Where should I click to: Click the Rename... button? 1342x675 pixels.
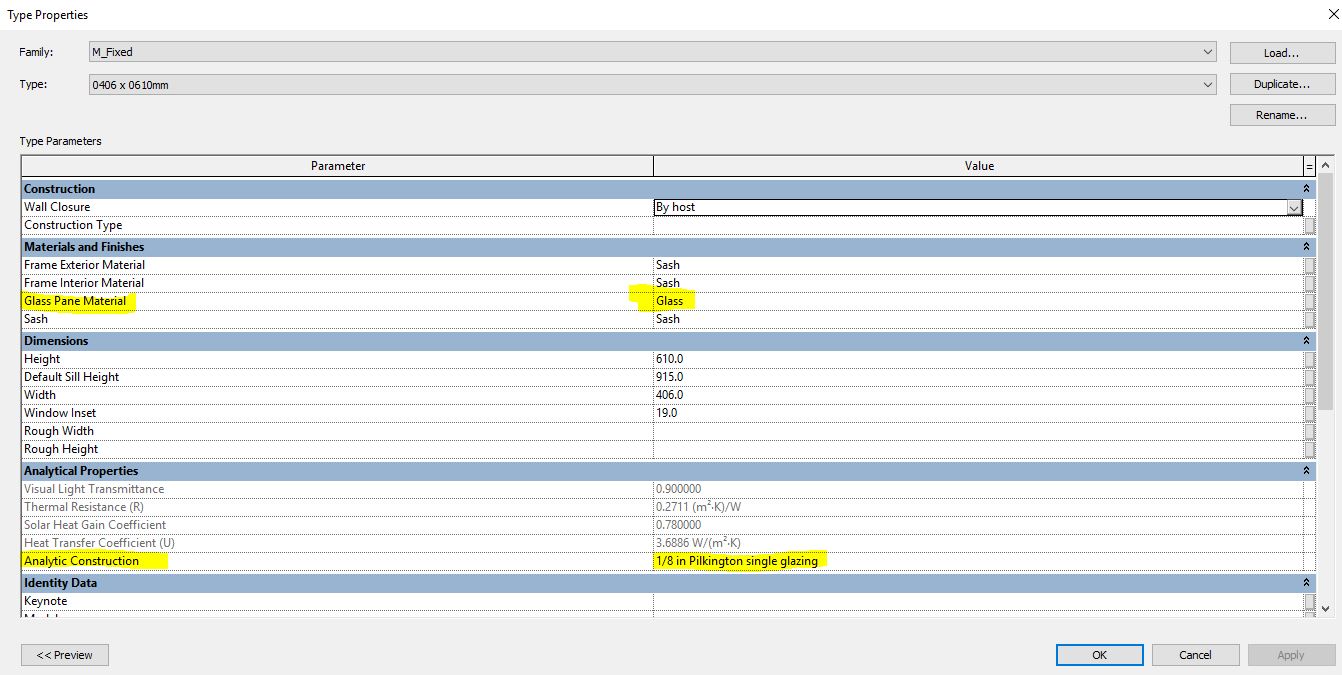click(1282, 115)
